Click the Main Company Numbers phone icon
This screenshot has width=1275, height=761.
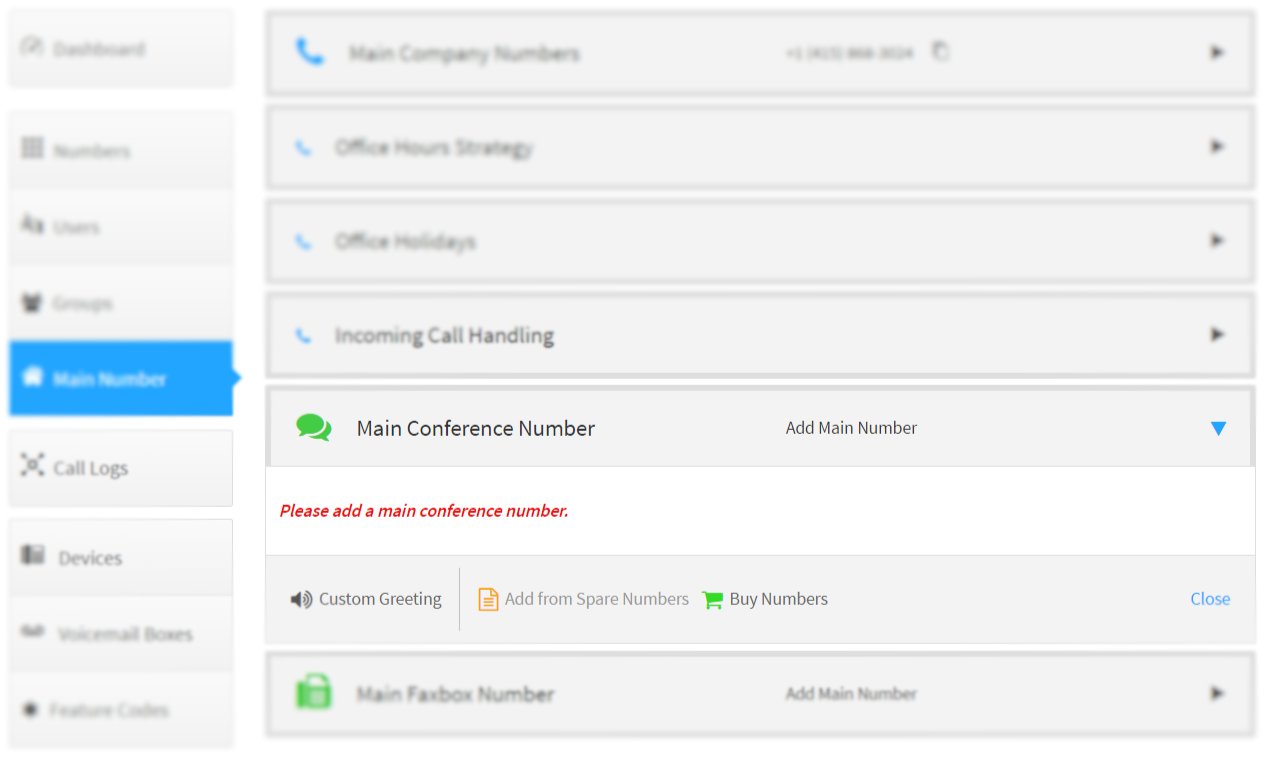click(310, 52)
